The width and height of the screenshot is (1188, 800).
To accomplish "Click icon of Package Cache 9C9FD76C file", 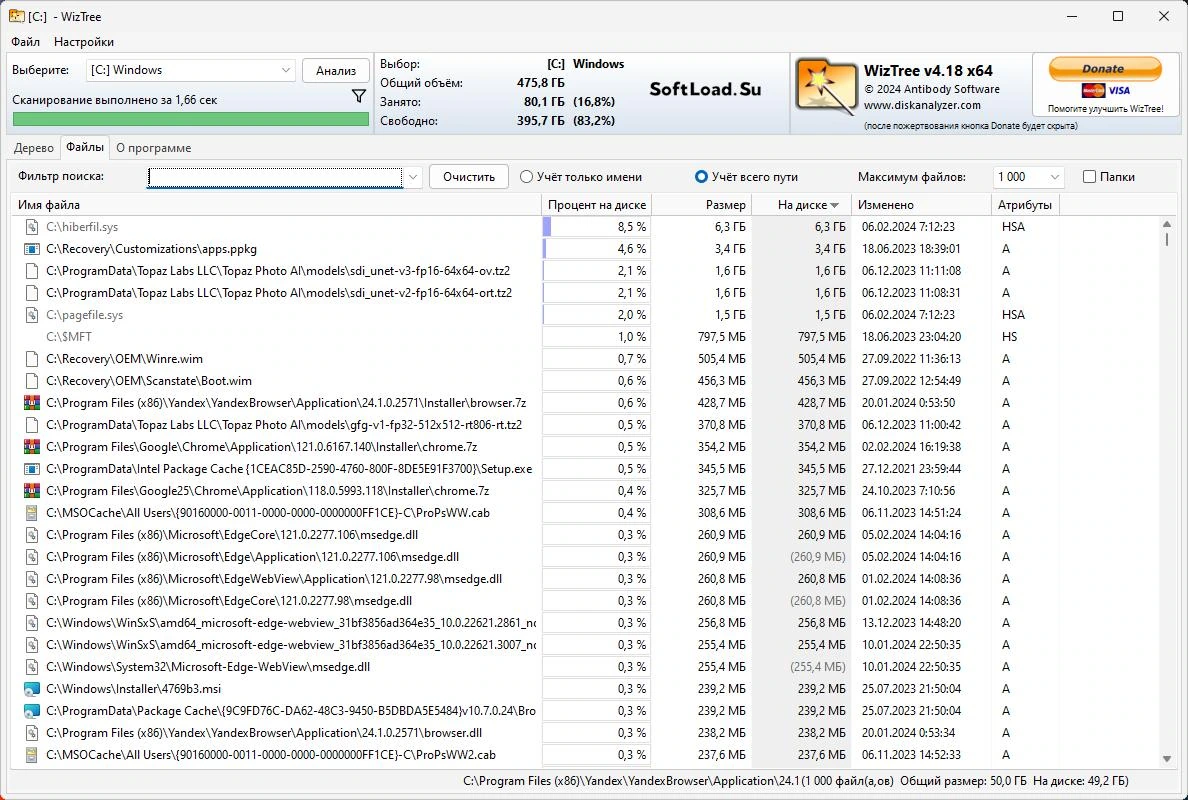I will pos(31,711).
